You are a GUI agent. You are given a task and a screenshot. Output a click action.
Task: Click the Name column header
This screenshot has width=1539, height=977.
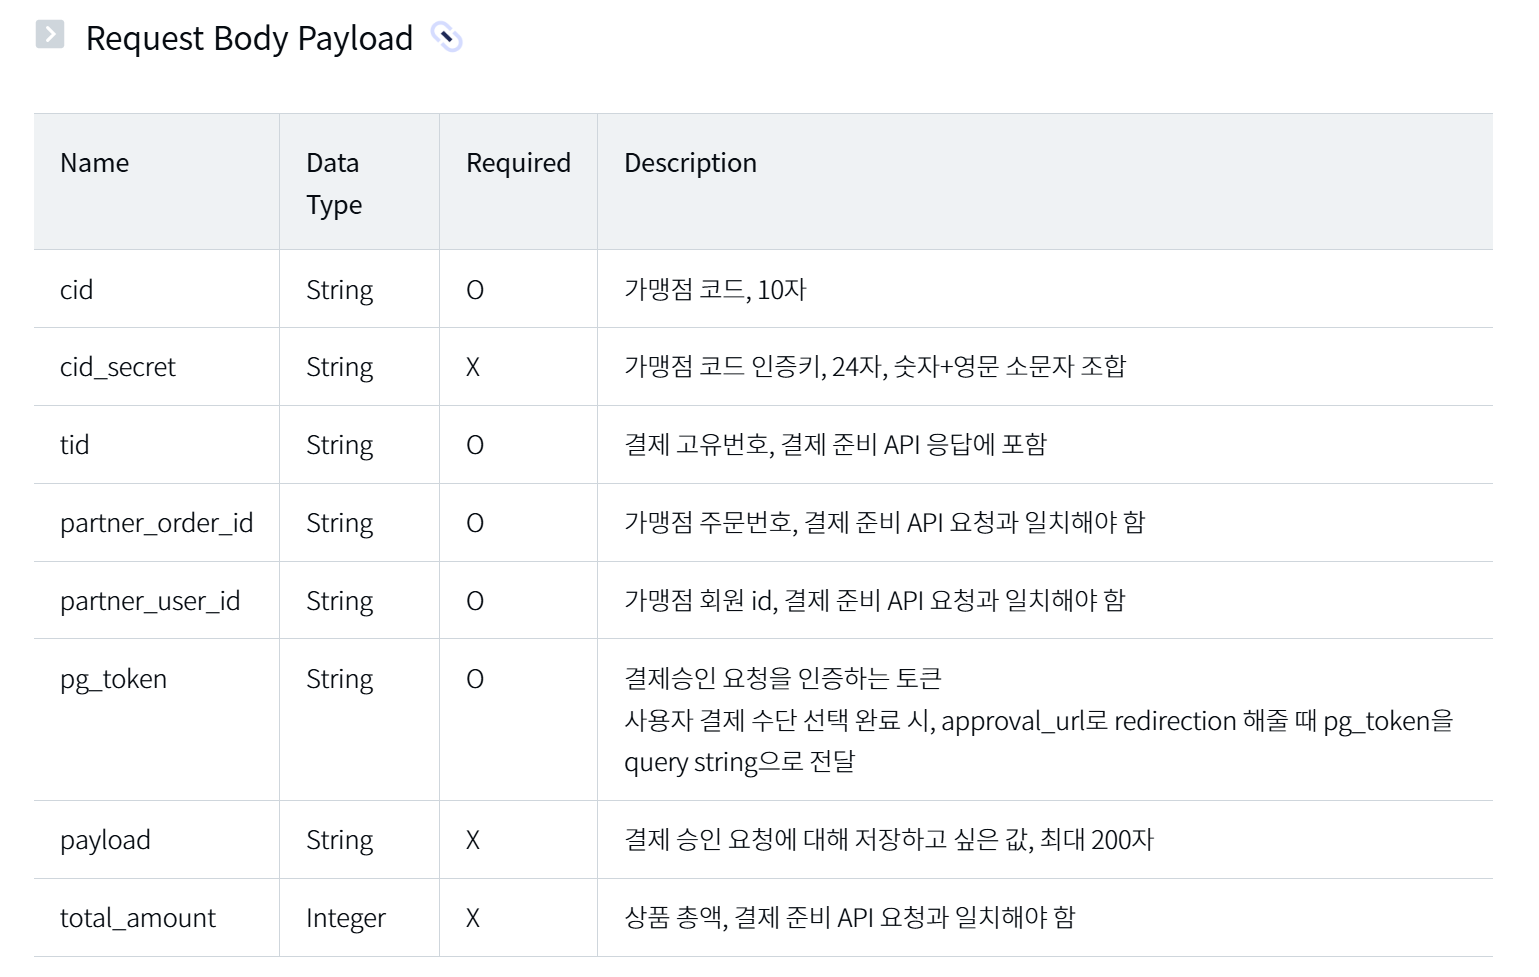tap(94, 163)
